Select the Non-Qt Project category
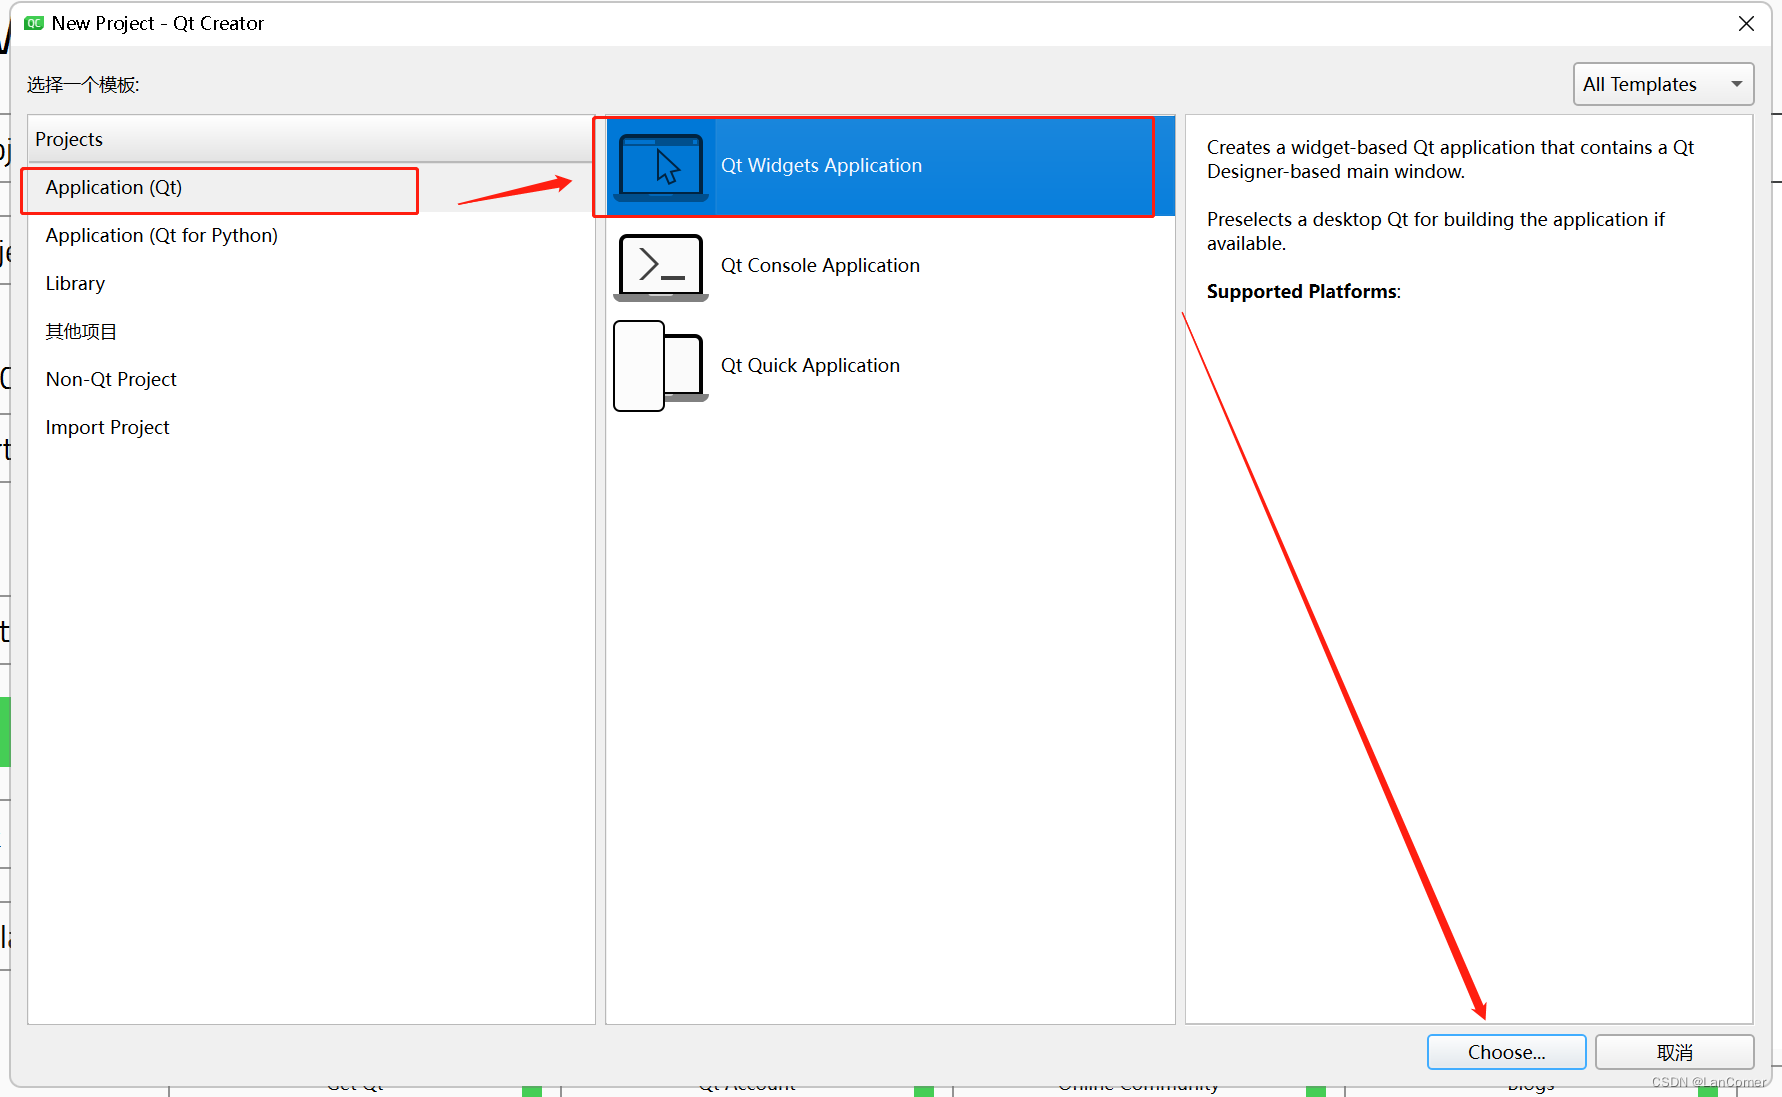 point(310,380)
